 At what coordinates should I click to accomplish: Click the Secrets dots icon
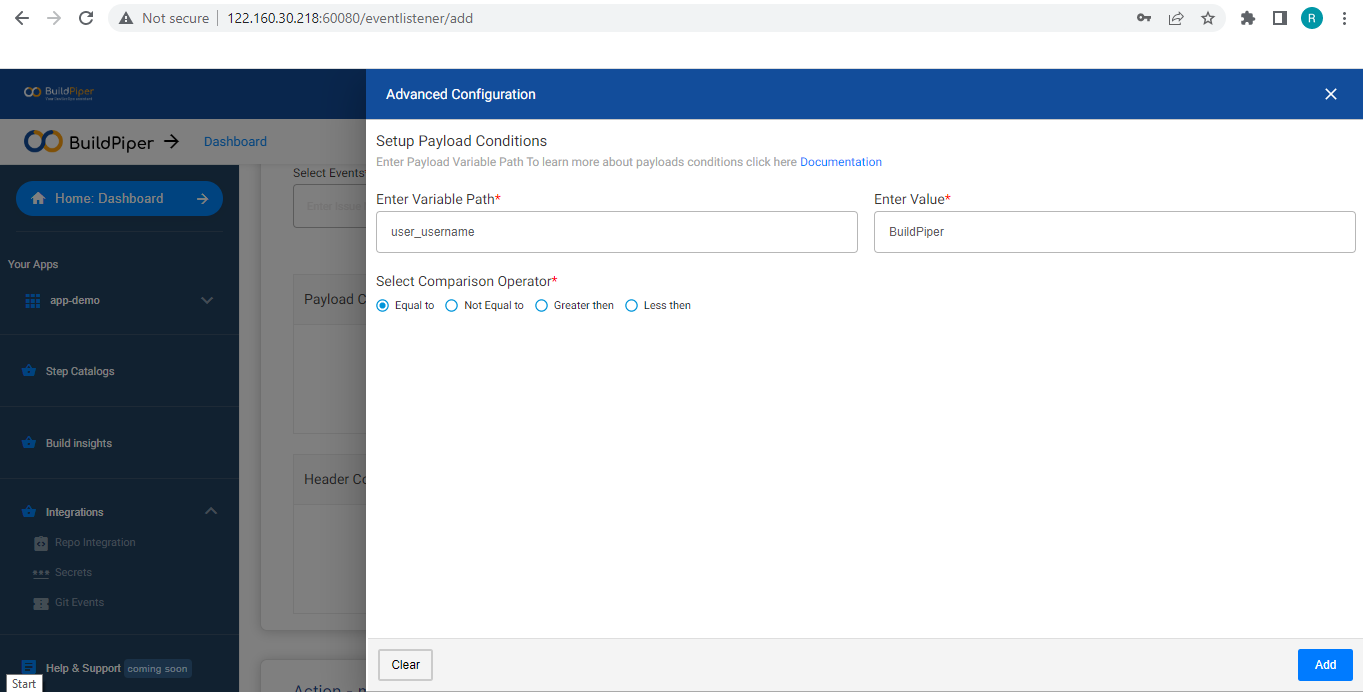click(x=41, y=573)
